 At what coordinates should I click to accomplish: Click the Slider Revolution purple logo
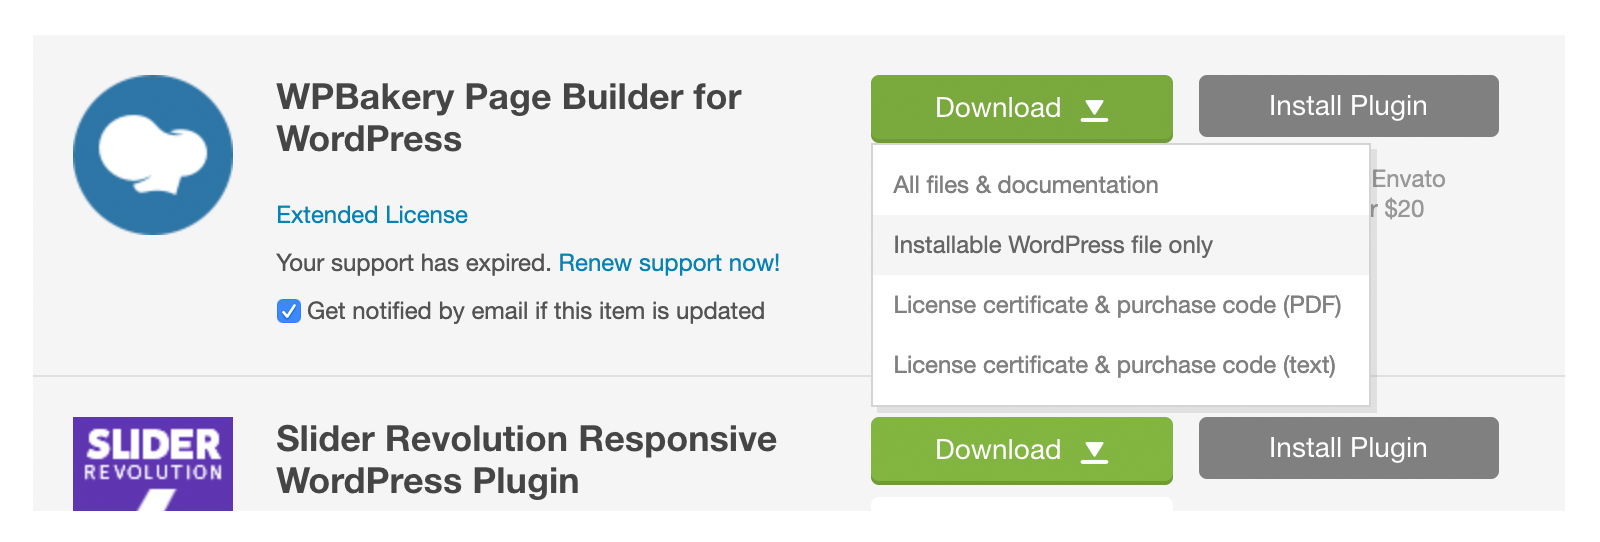[x=153, y=463]
